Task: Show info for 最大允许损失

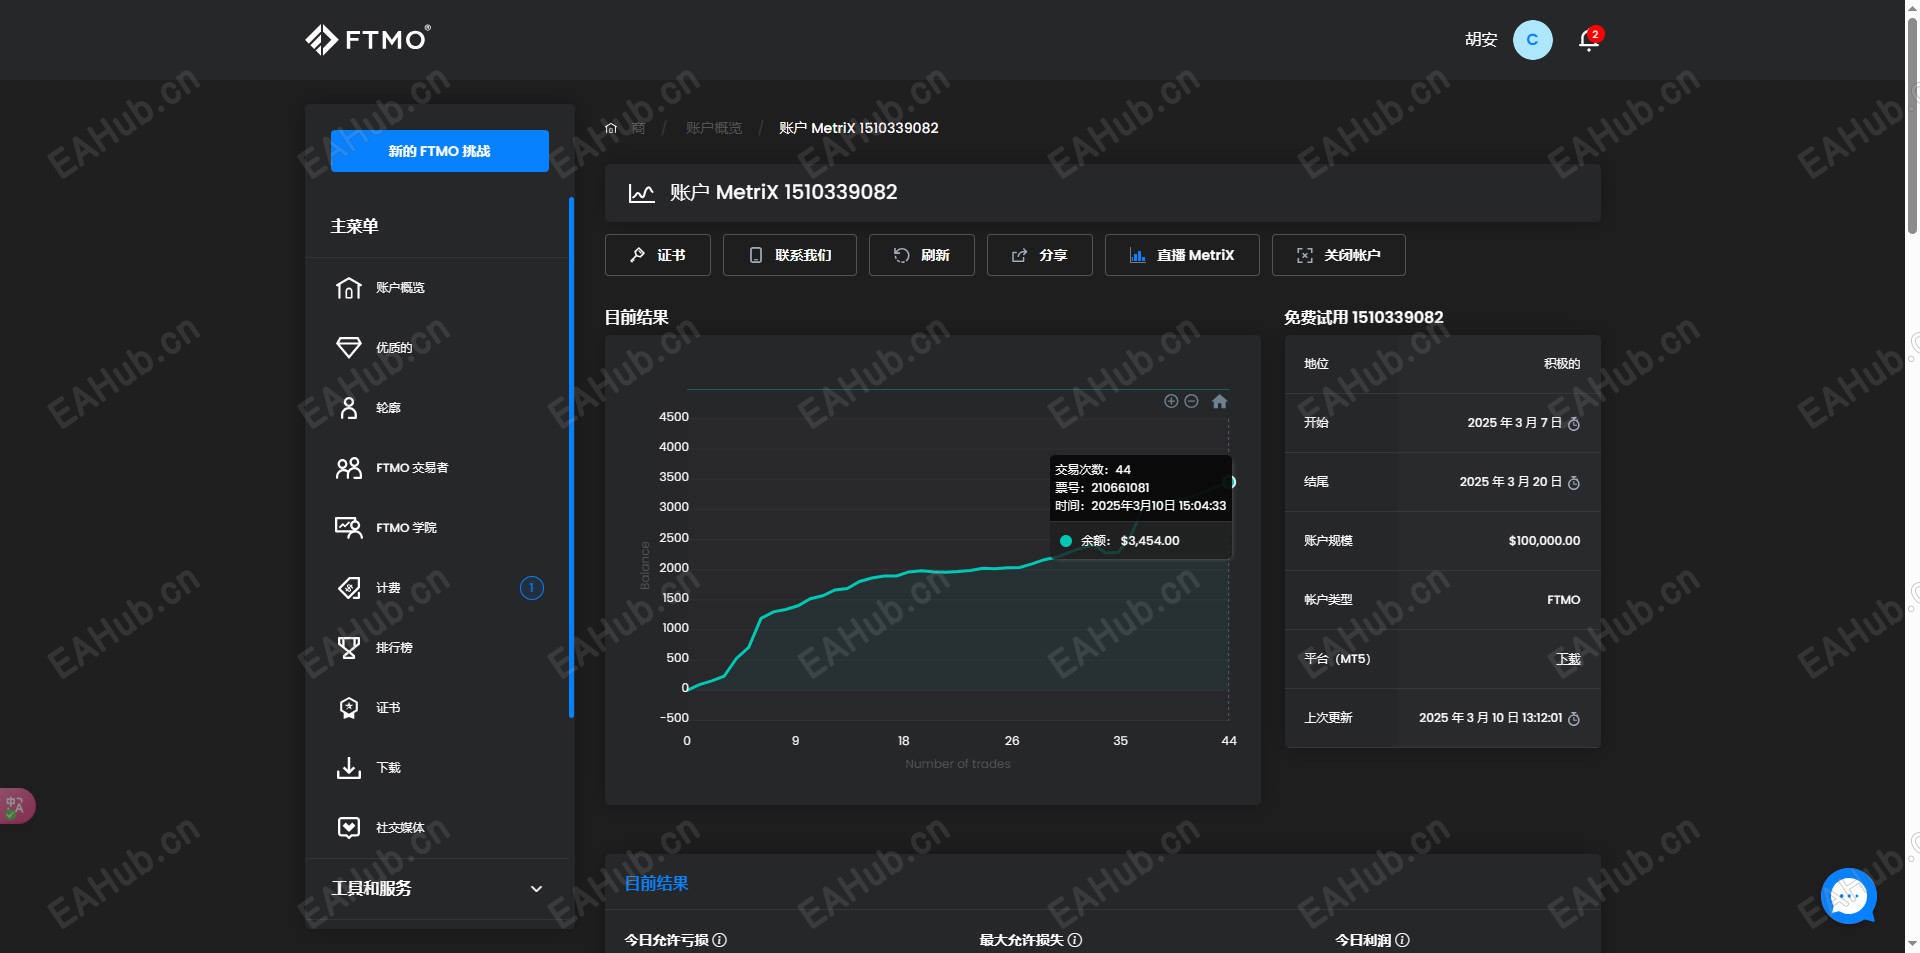Action: click(1075, 940)
